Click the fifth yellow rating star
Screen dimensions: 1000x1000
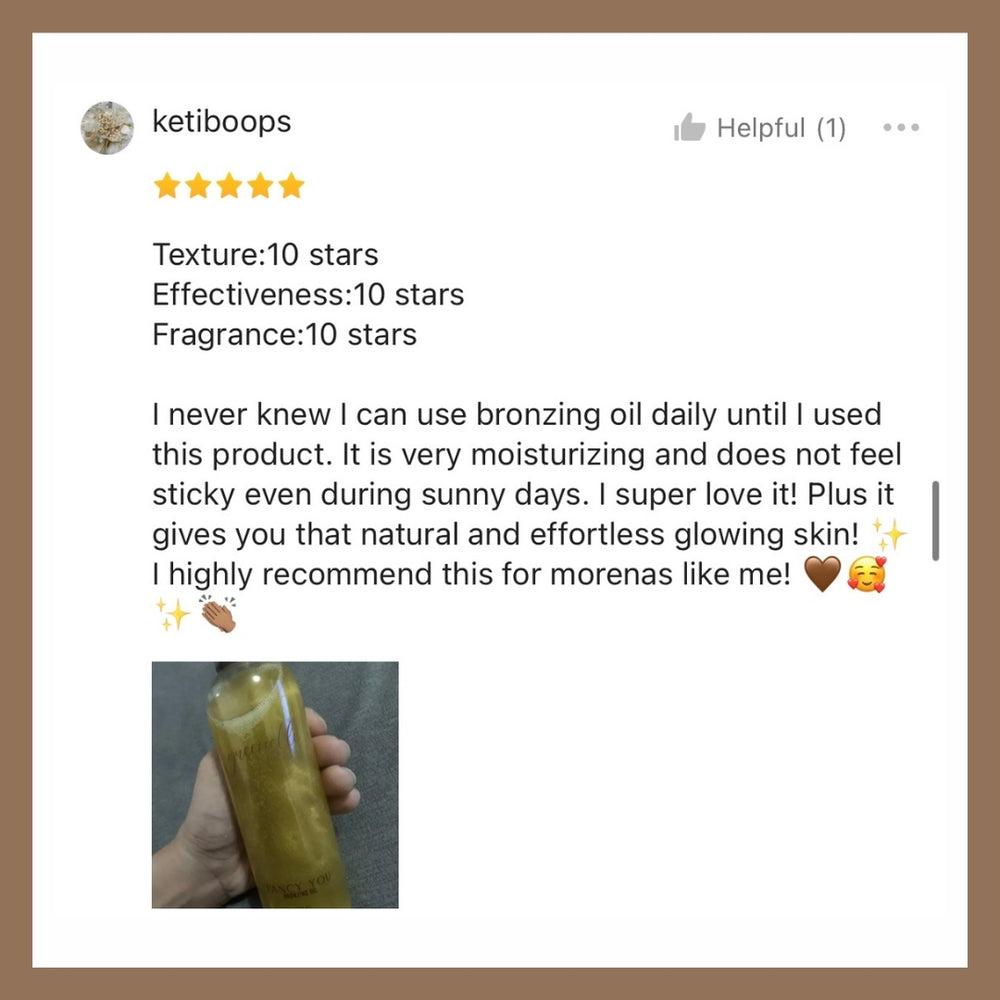click(x=291, y=186)
